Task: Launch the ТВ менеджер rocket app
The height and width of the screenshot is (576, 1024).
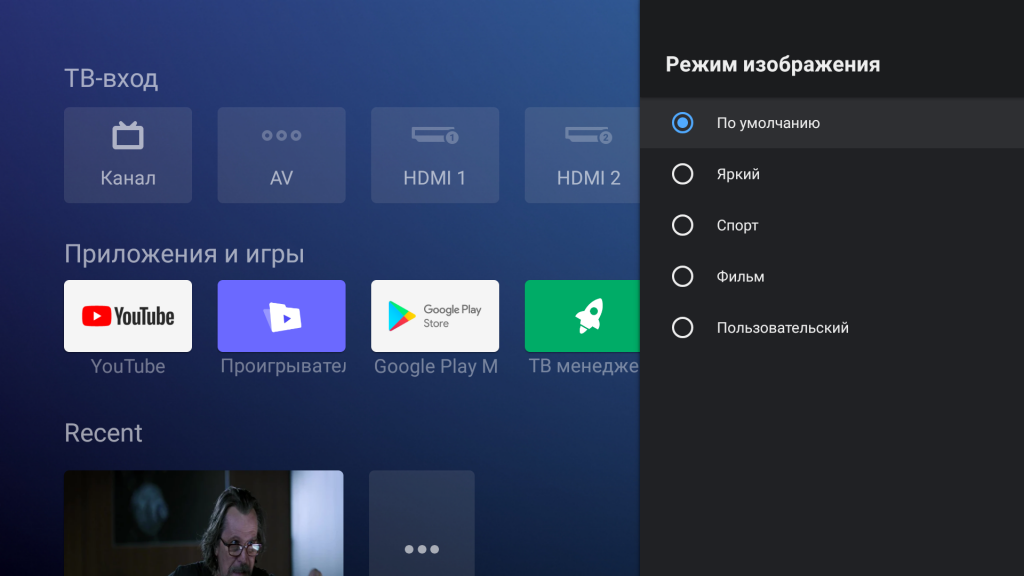Action: click(x=582, y=316)
